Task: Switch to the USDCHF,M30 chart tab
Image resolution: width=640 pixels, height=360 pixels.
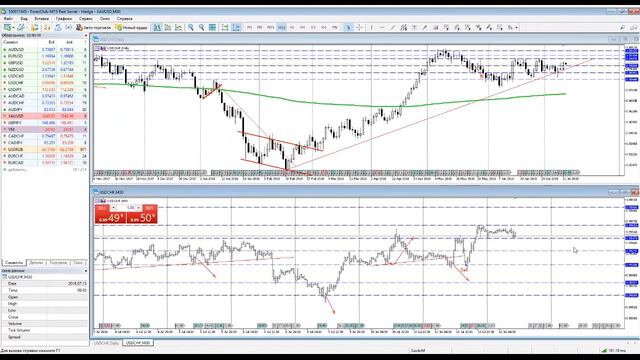Action: pyautogui.click(x=138, y=343)
